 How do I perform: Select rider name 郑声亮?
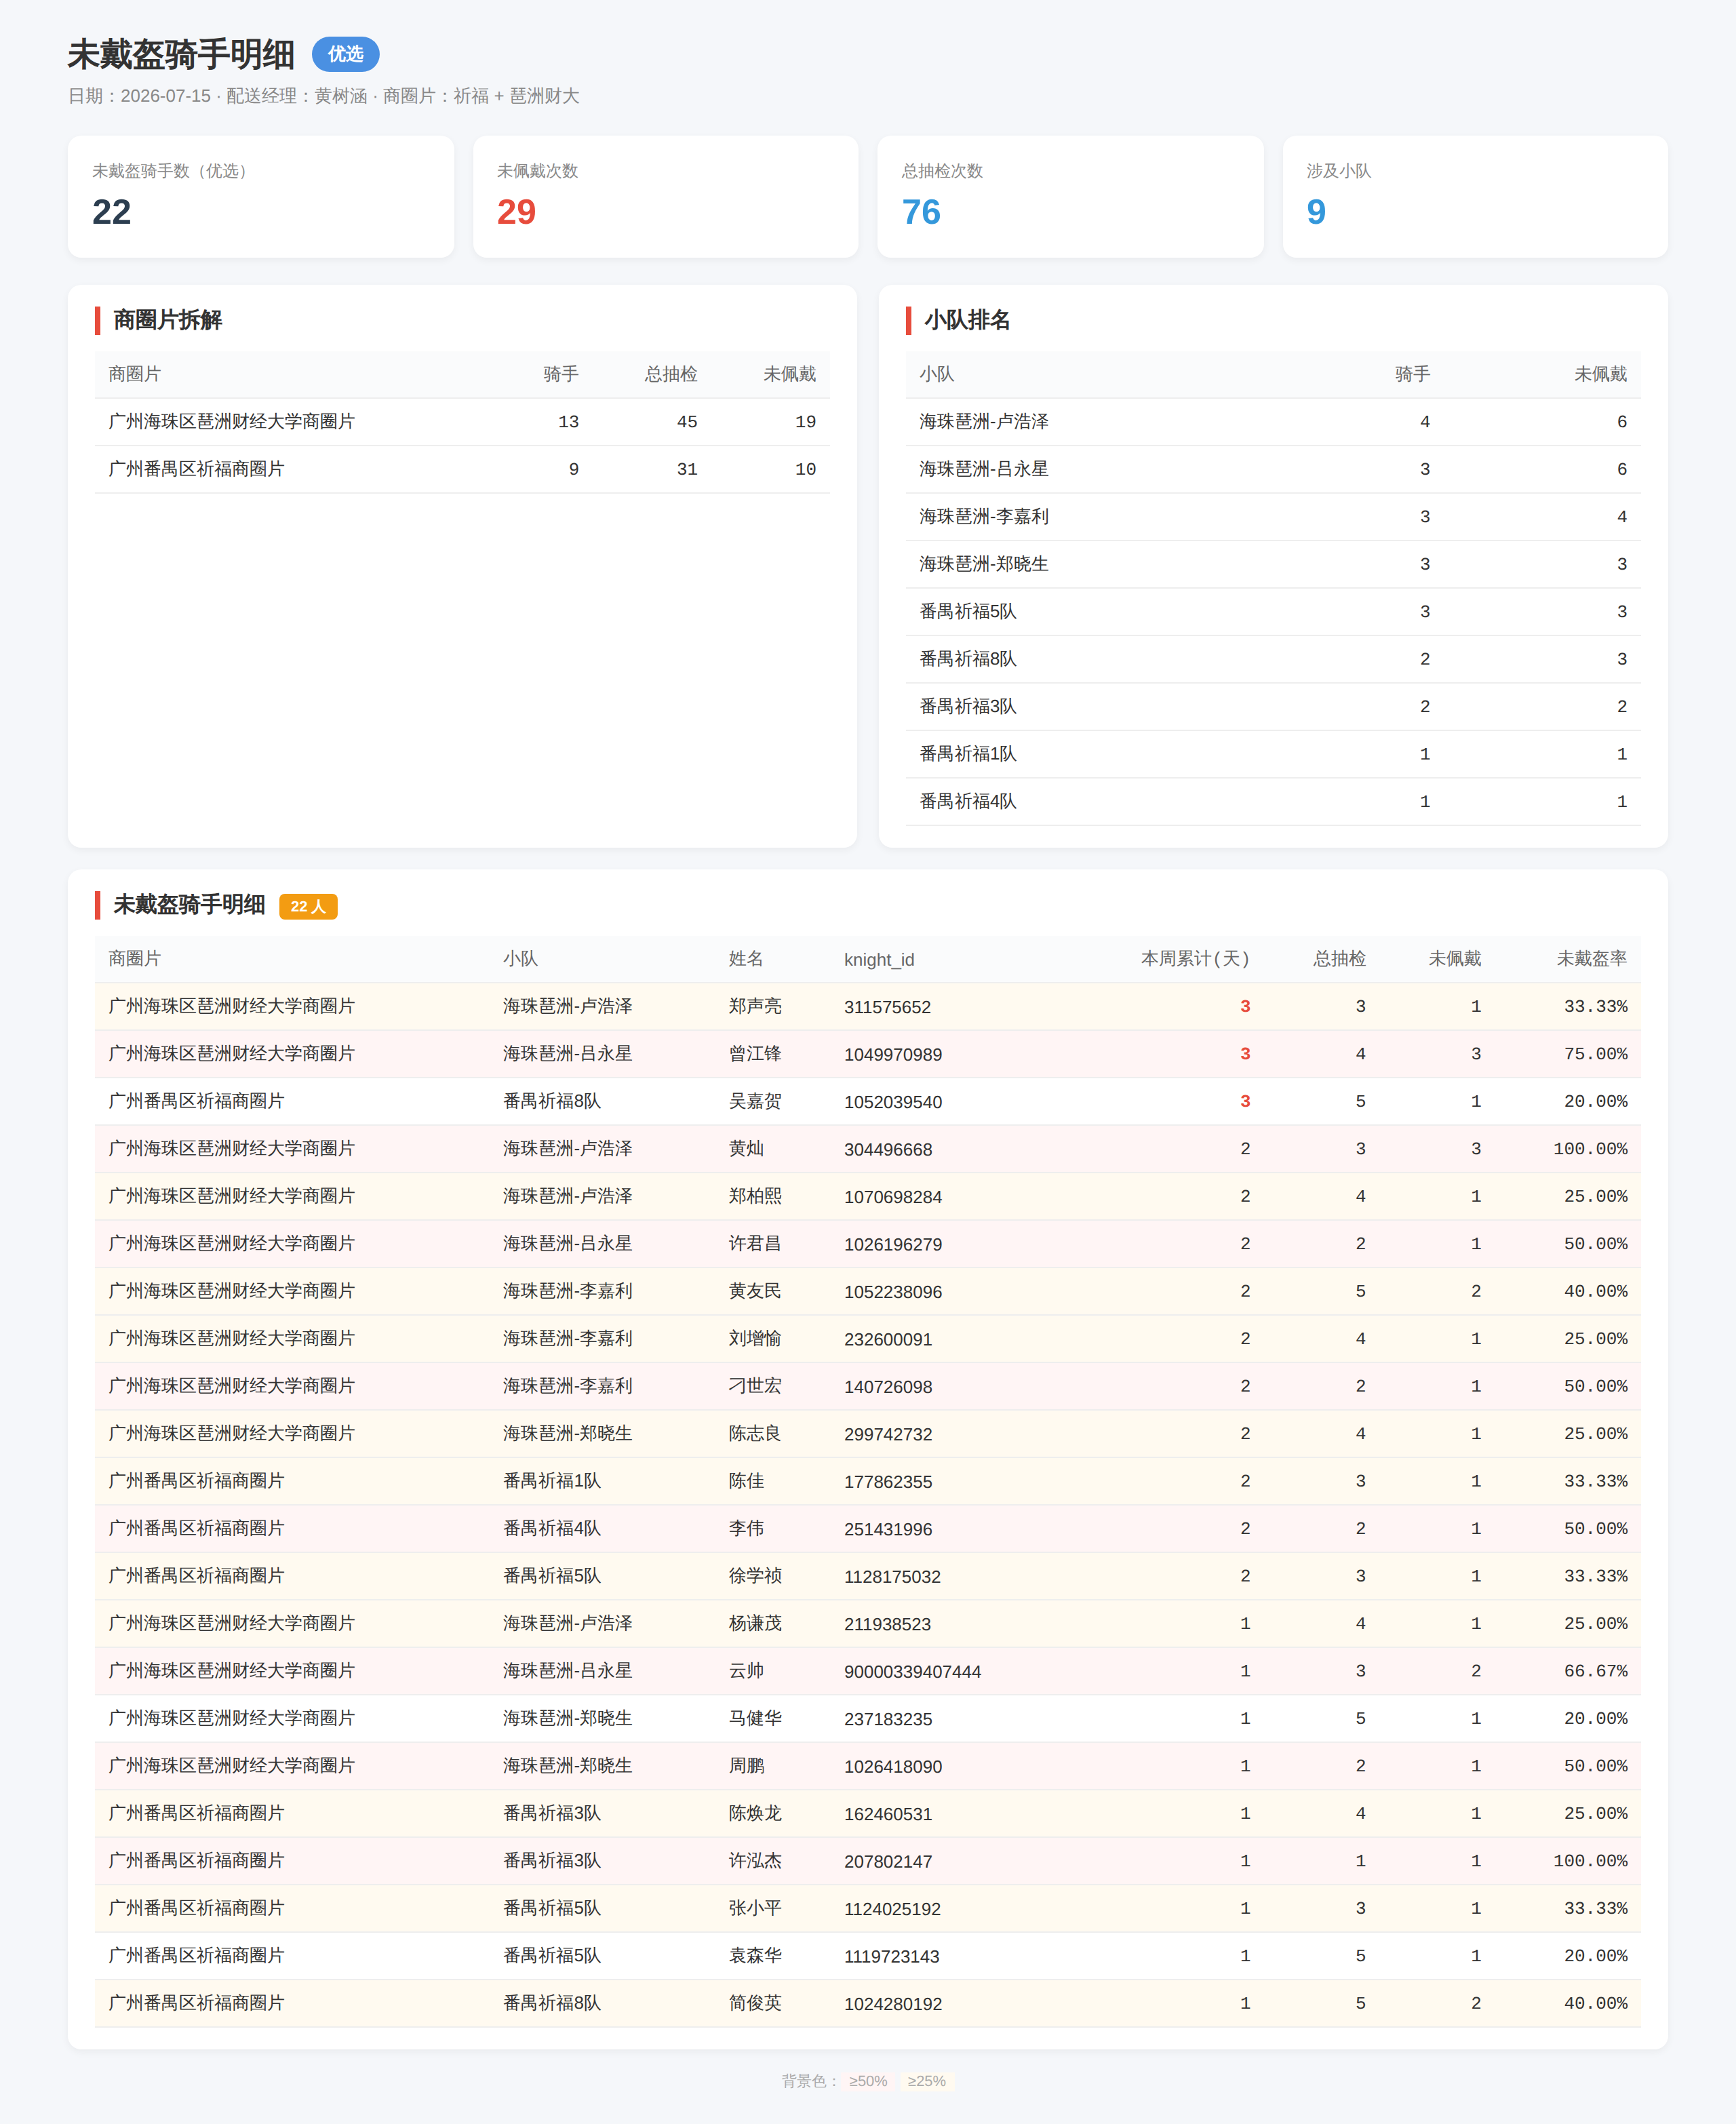click(x=755, y=1006)
